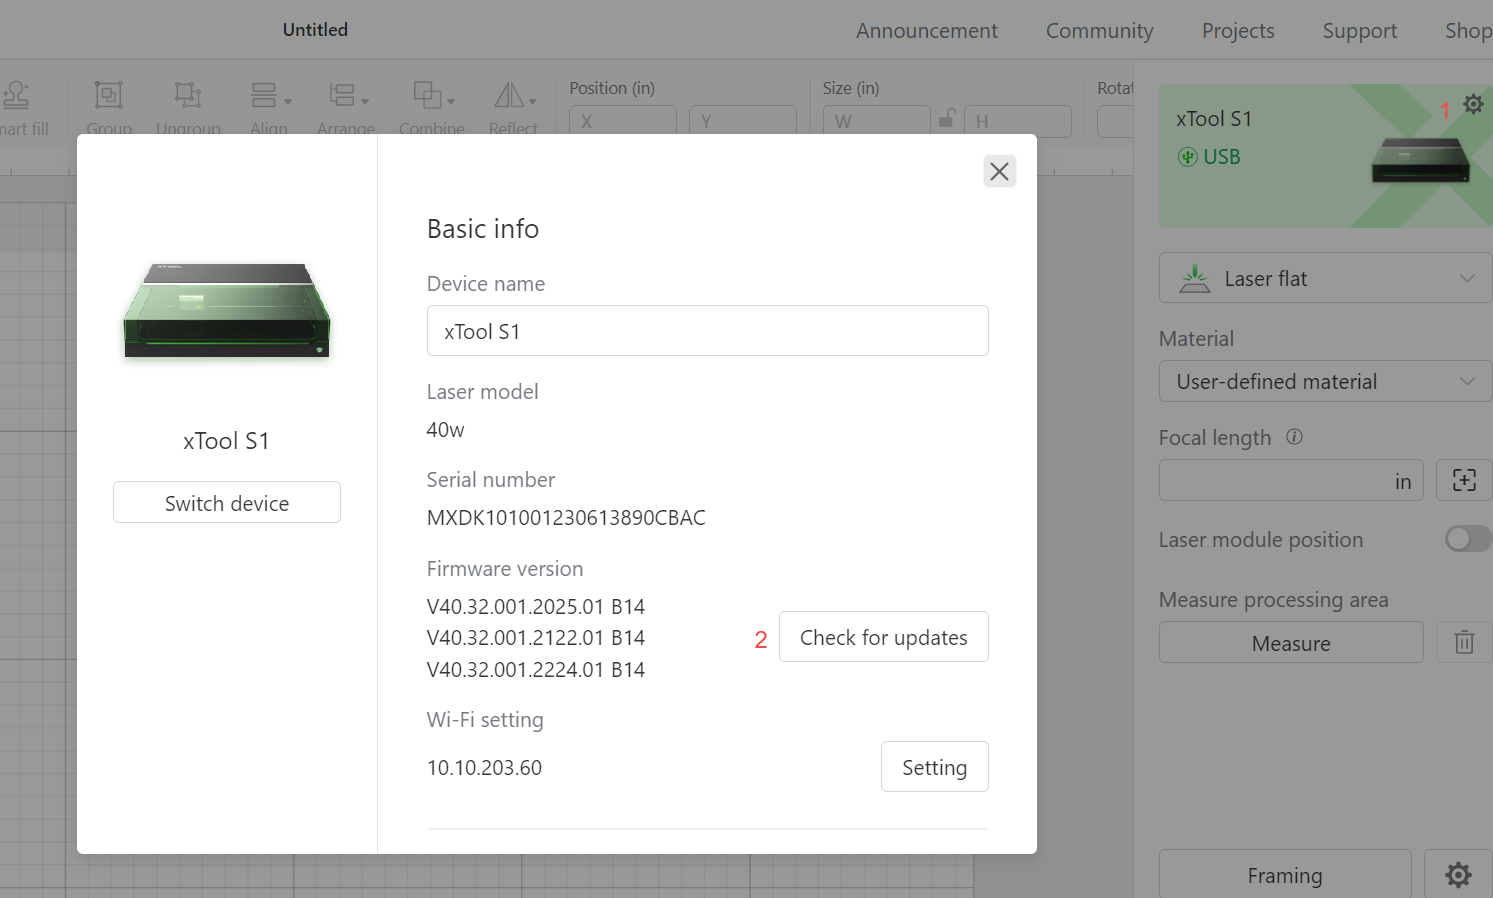The height and width of the screenshot is (898, 1493).
Task: Select firmware V40.32.001.2122.01 B14 text
Action: [536, 638]
